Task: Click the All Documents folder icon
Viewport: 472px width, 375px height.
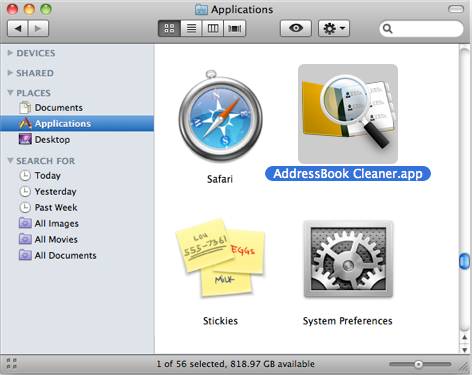Action: coord(25,255)
